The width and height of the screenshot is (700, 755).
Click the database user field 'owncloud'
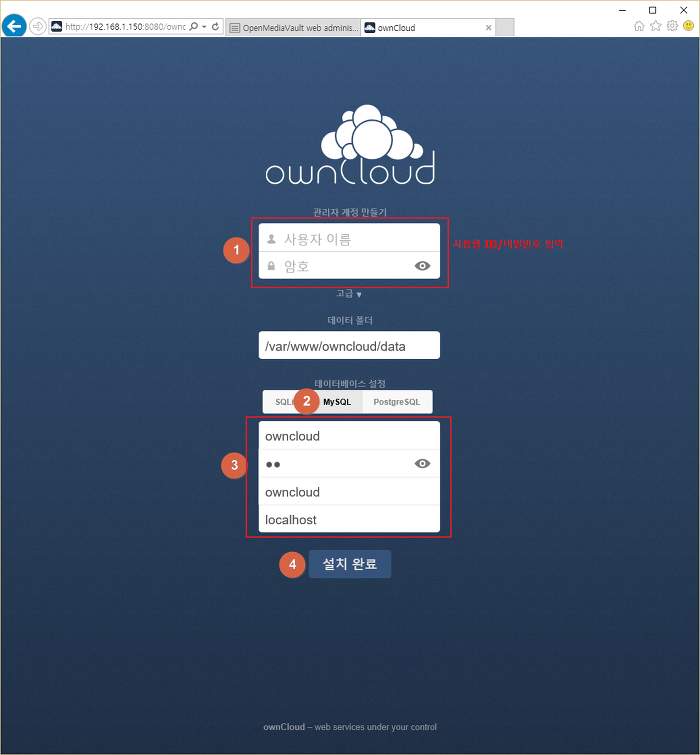tap(349, 436)
